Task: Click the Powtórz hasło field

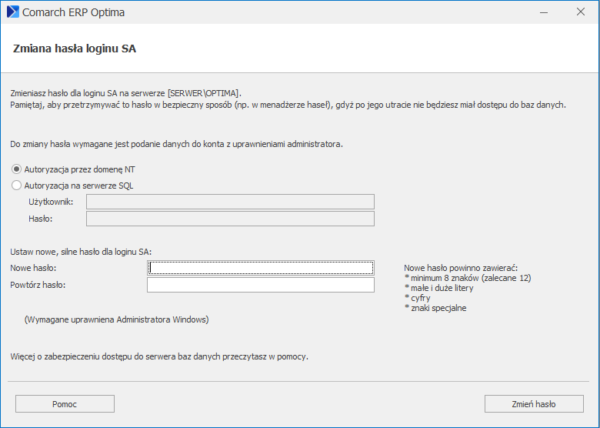Action: point(261,285)
